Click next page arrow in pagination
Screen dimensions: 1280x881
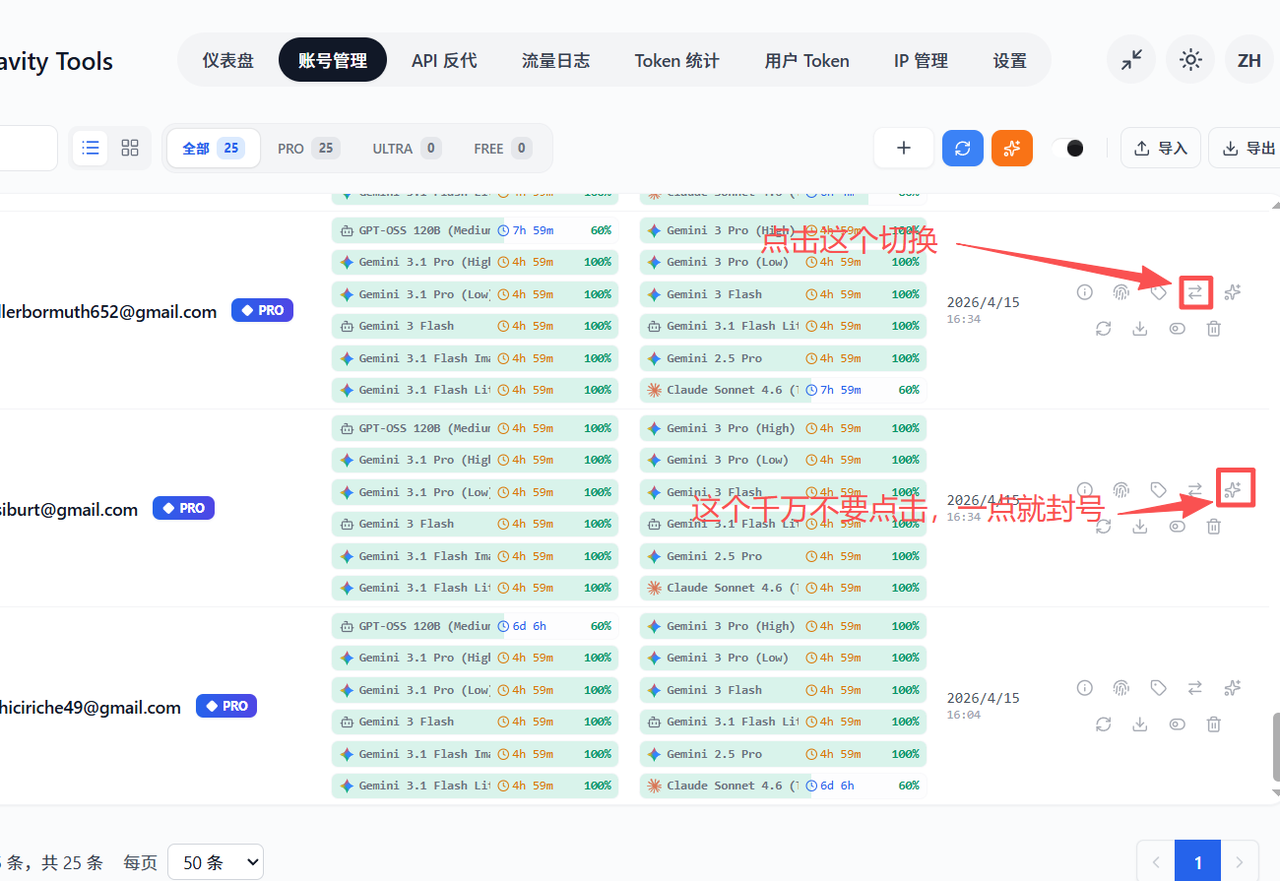click(x=1240, y=861)
